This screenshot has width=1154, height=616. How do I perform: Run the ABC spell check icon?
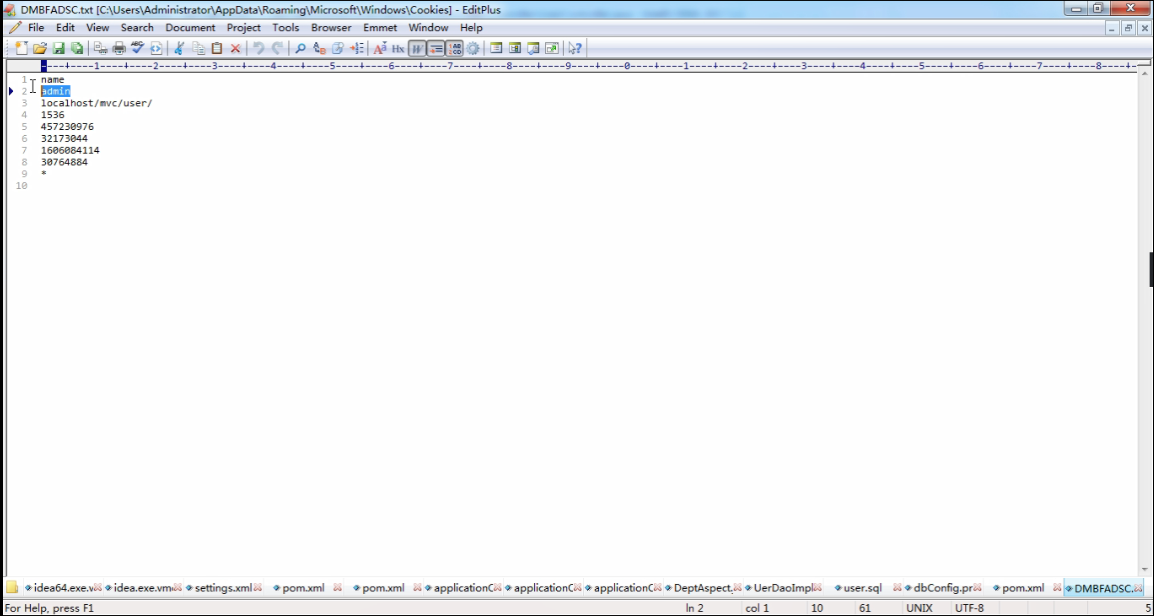click(x=138, y=49)
